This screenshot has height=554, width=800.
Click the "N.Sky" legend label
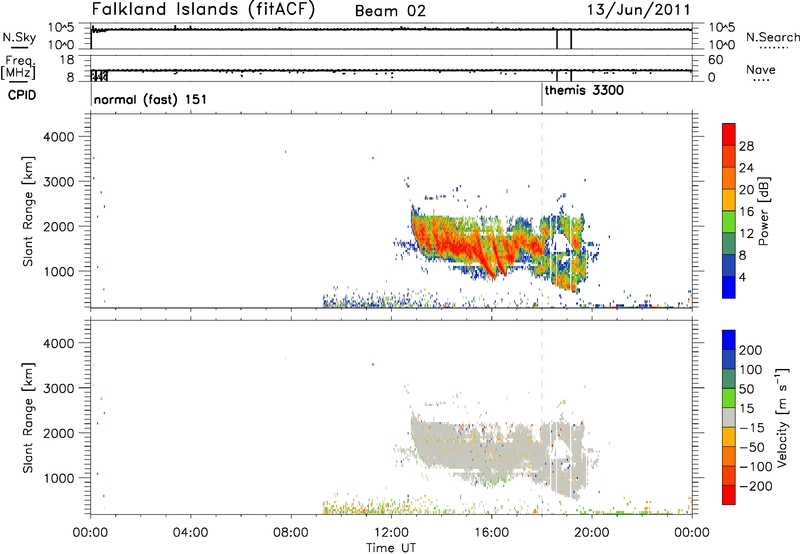pos(19,37)
